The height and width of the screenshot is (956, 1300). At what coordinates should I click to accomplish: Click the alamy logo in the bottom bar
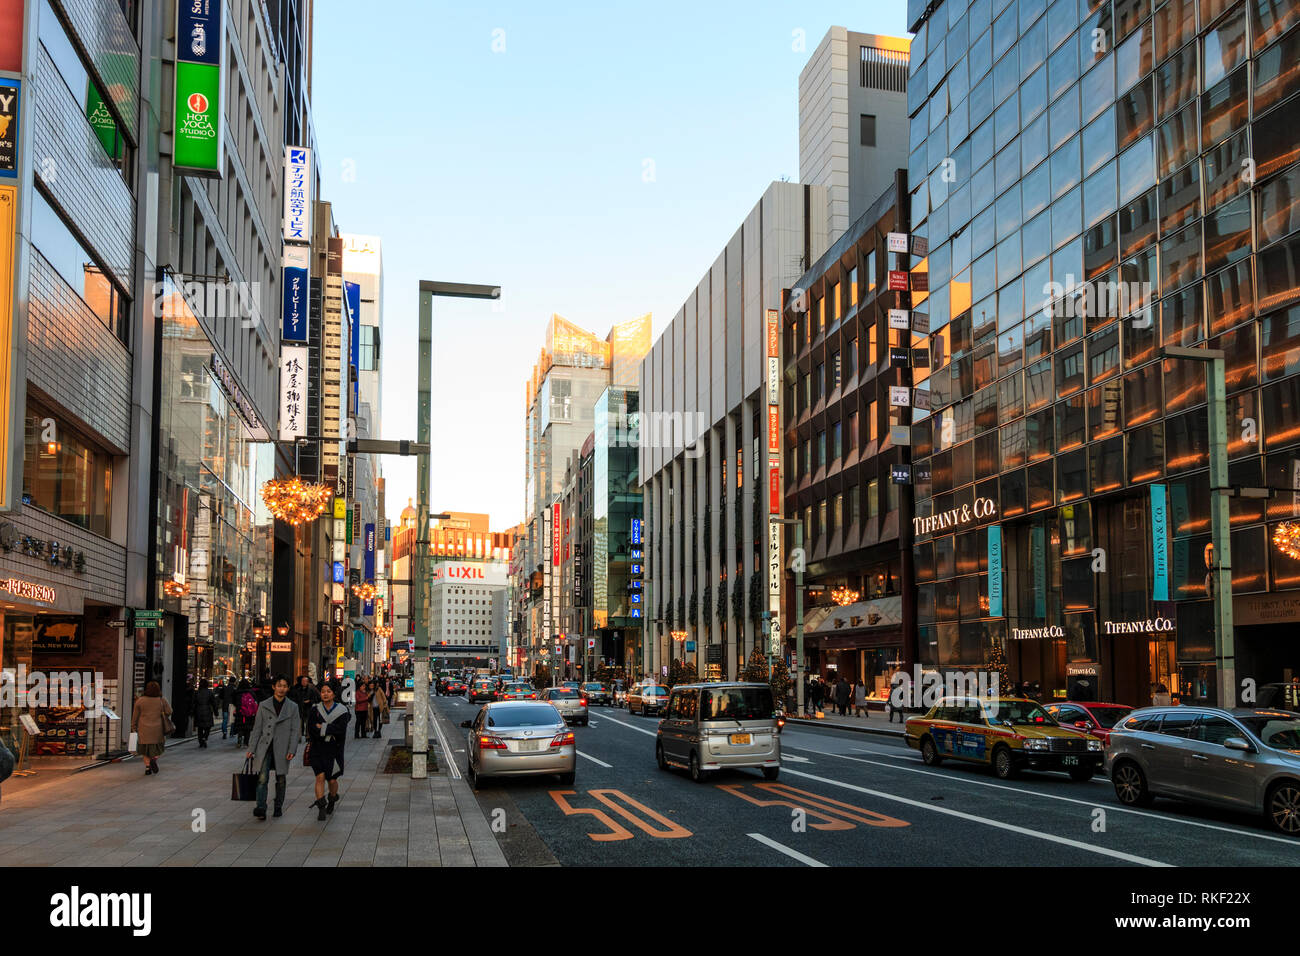click(x=101, y=911)
